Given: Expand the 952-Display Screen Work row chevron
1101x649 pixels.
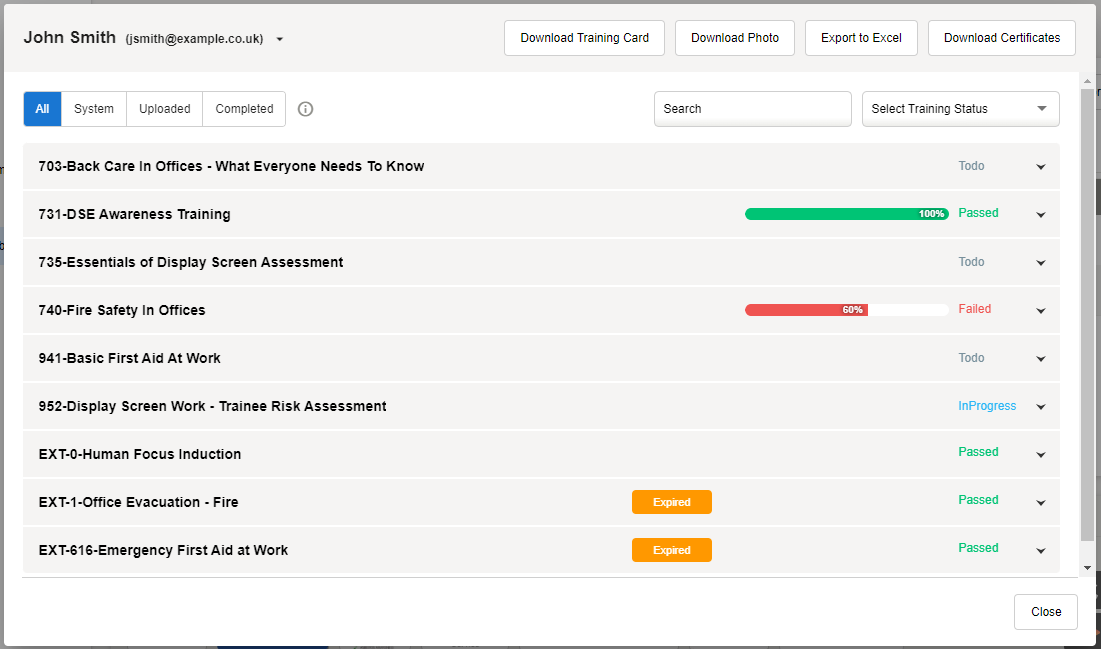Looking at the screenshot, I should 1040,407.
